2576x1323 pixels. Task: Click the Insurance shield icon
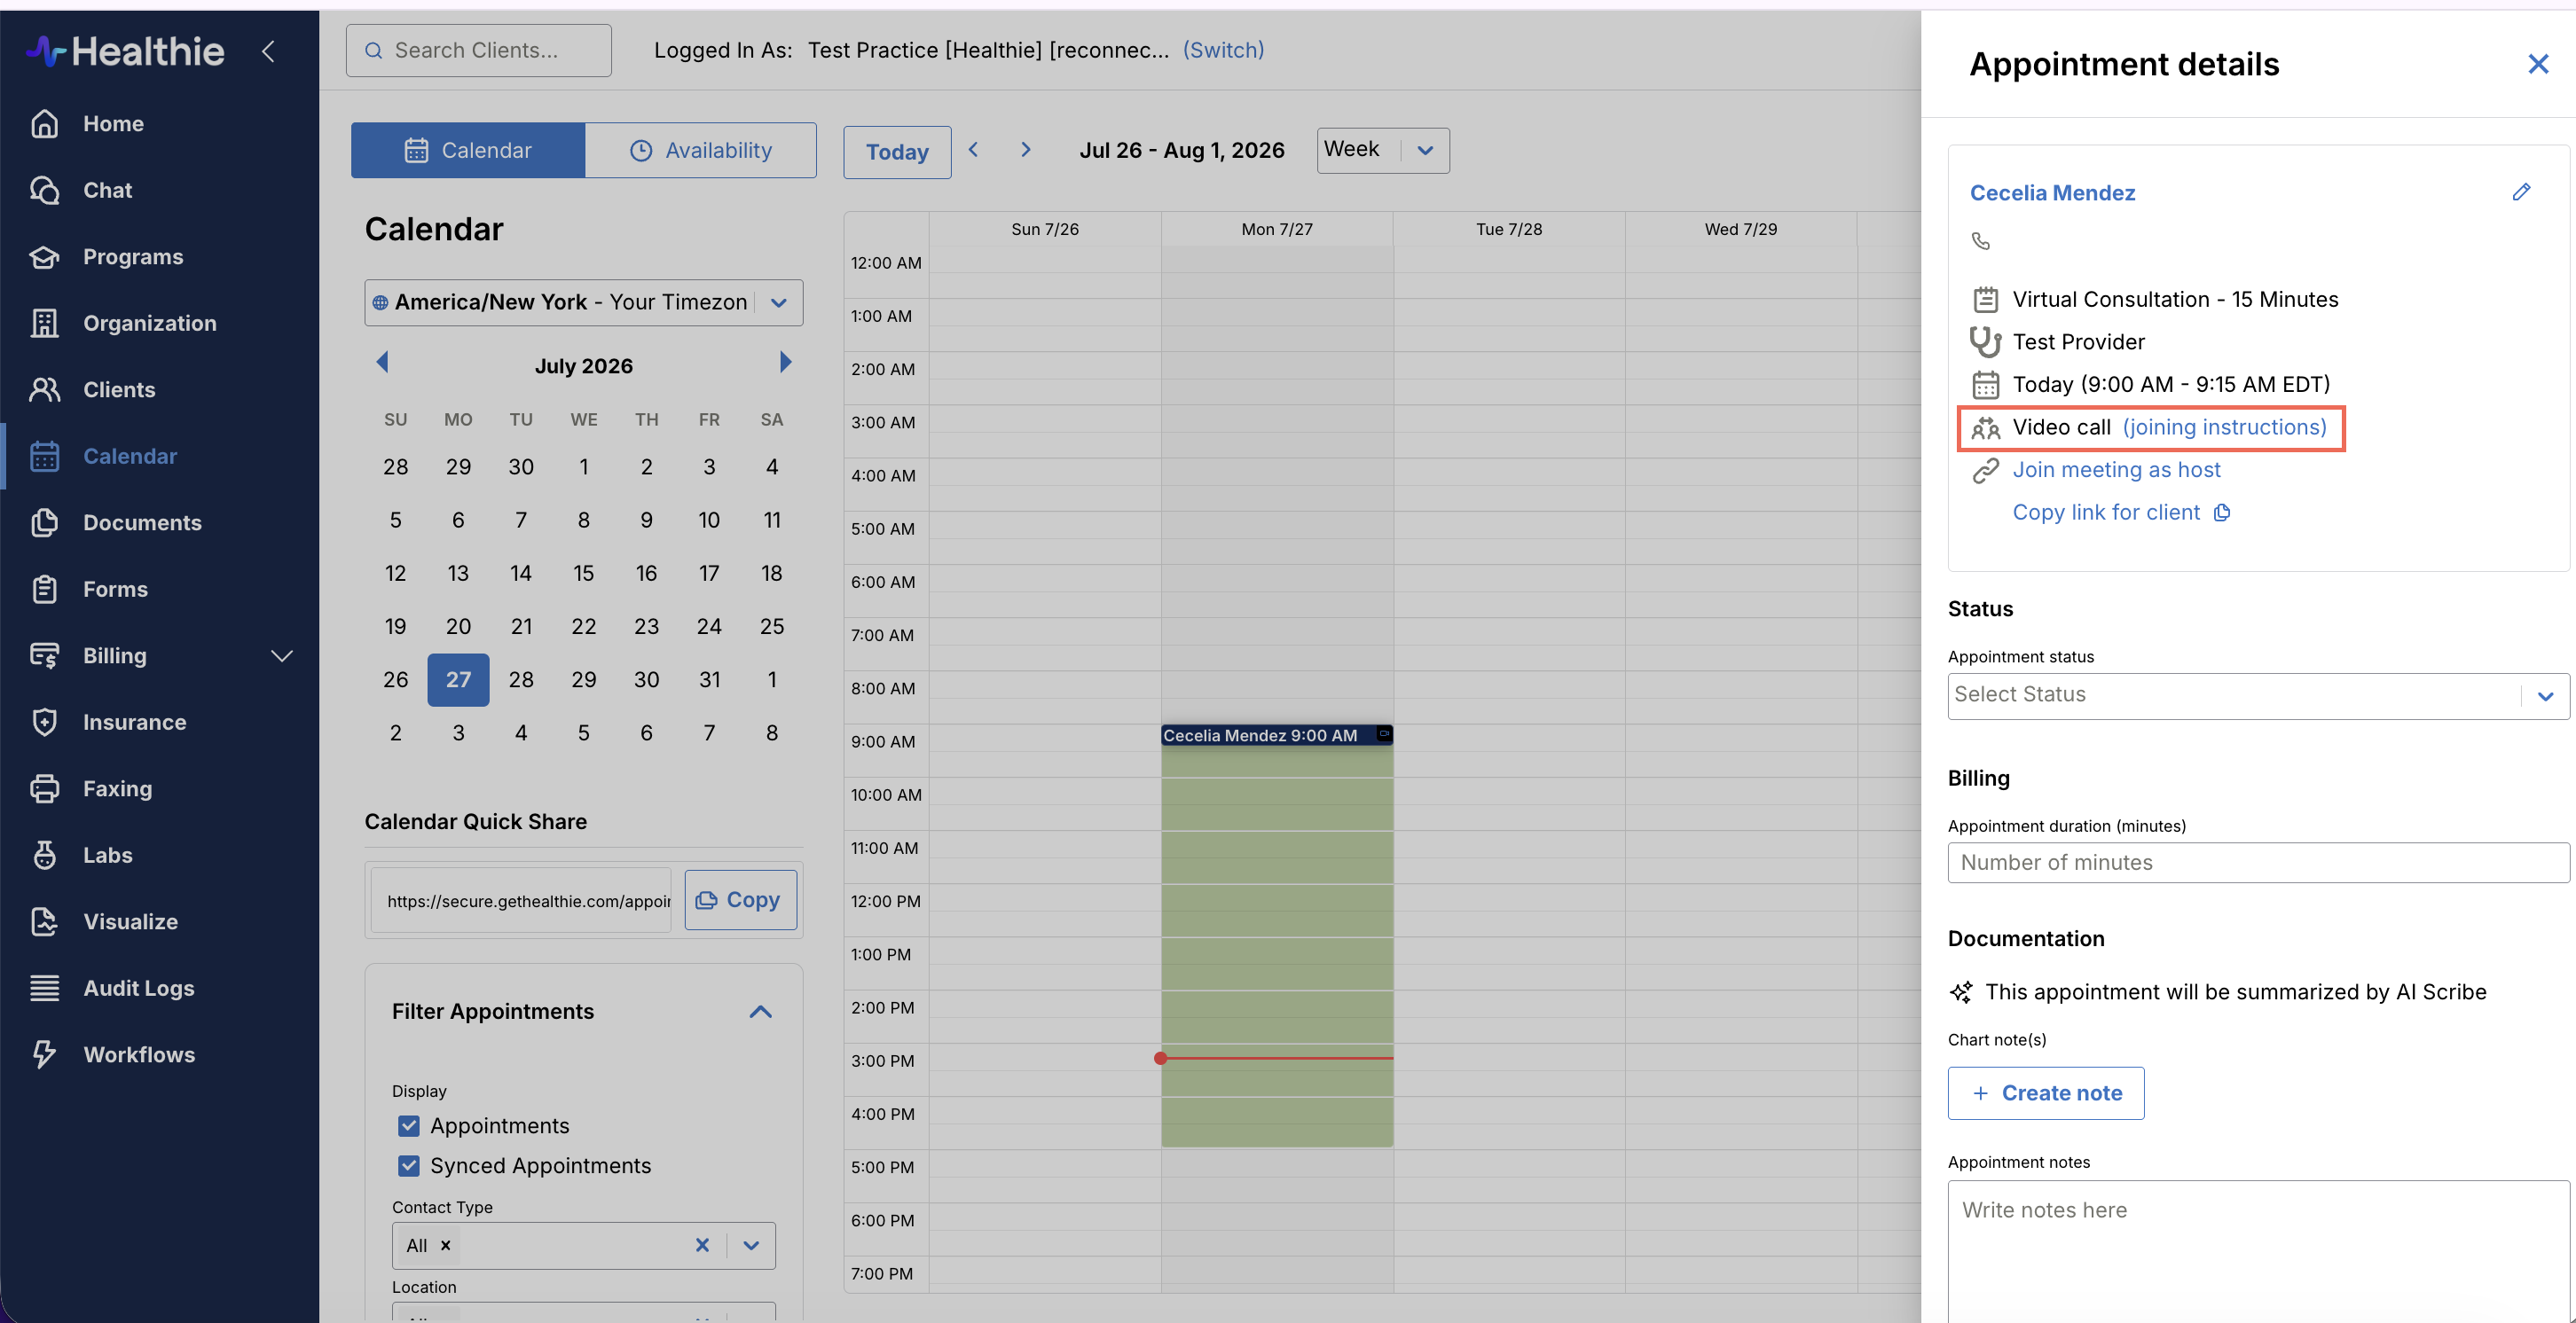[x=44, y=722]
